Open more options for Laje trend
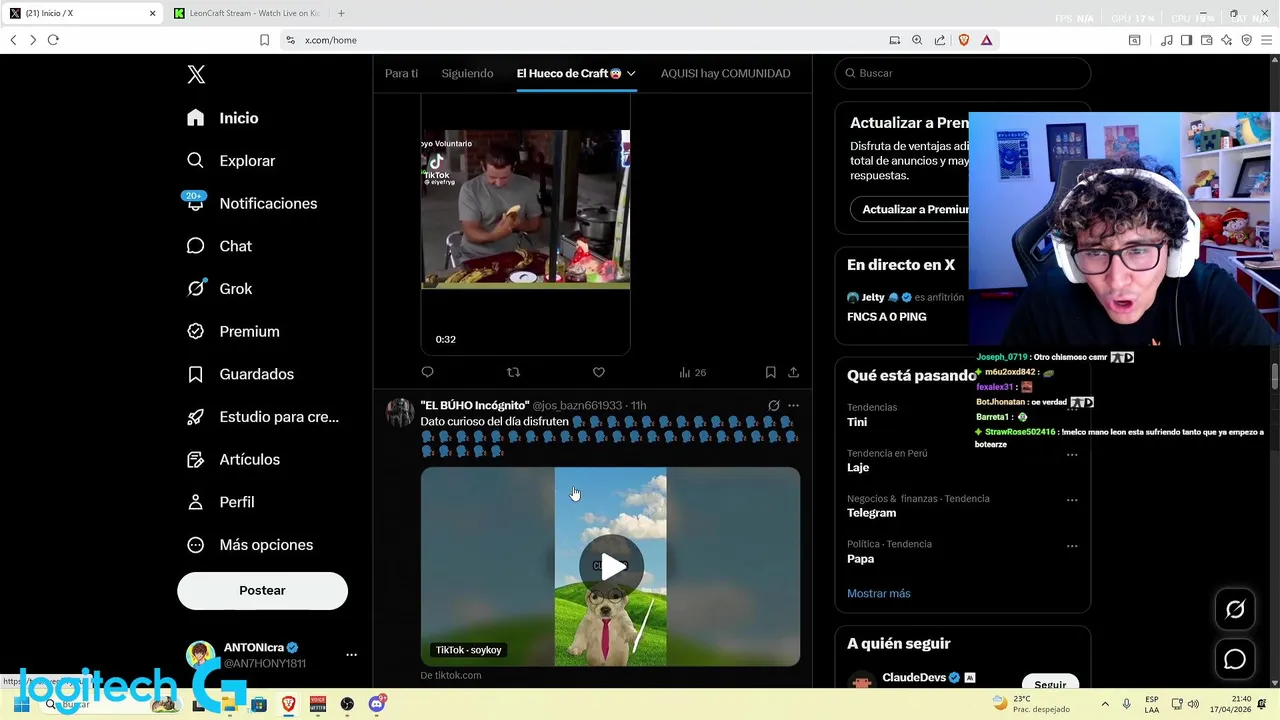The image size is (1280, 720). [x=1072, y=454]
